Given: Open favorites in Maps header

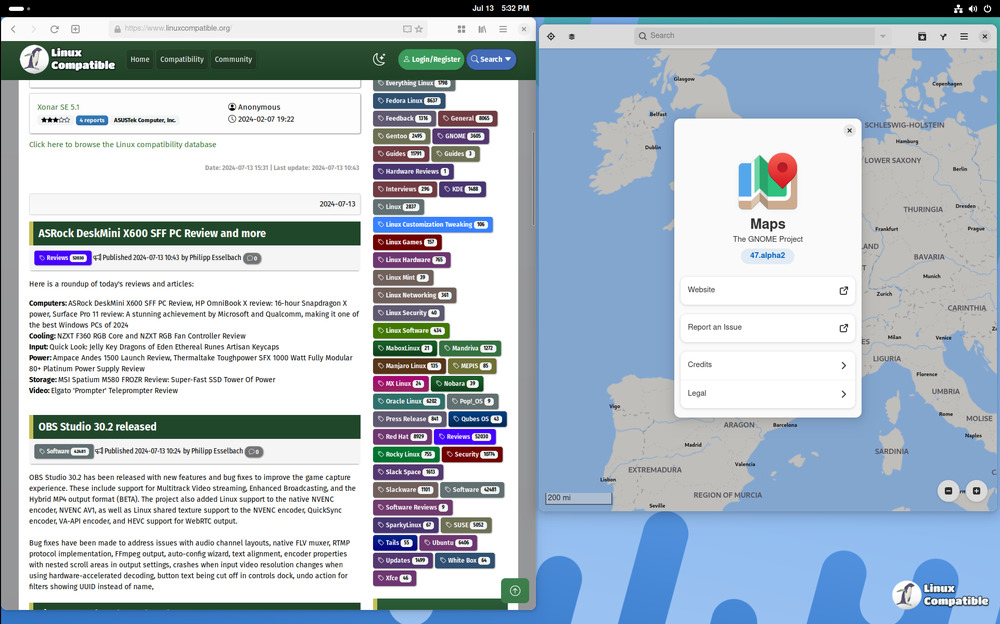Looking at the screenshot, I should [922, 36].
